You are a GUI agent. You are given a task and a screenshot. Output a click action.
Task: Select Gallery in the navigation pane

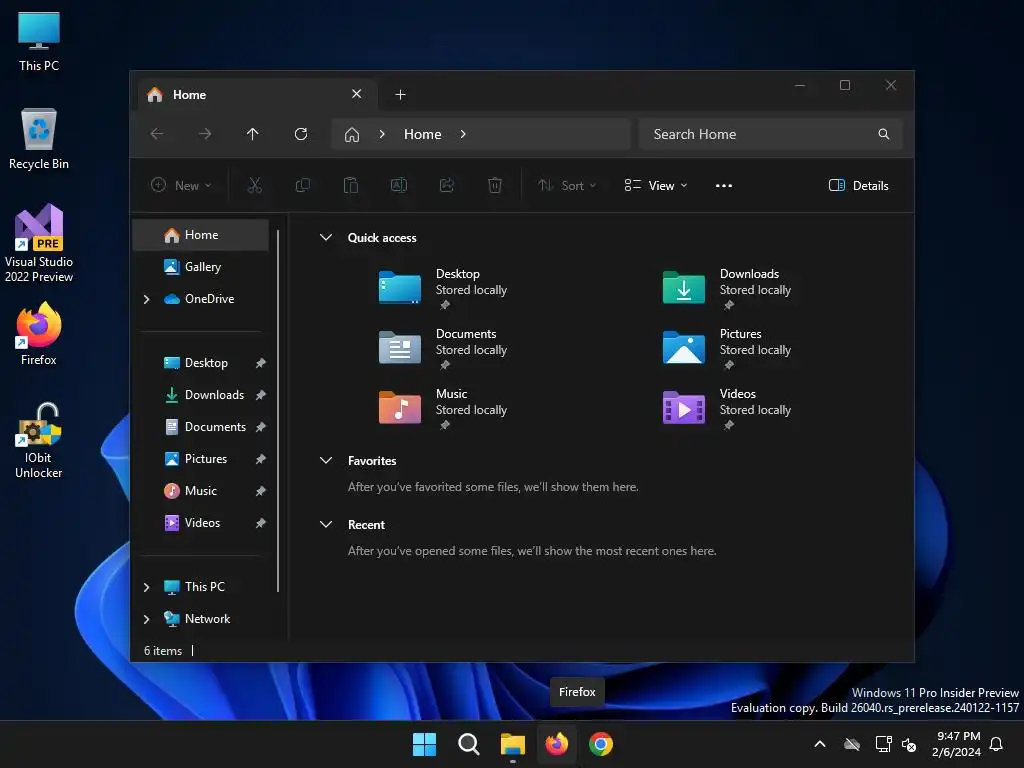point(201,266)
